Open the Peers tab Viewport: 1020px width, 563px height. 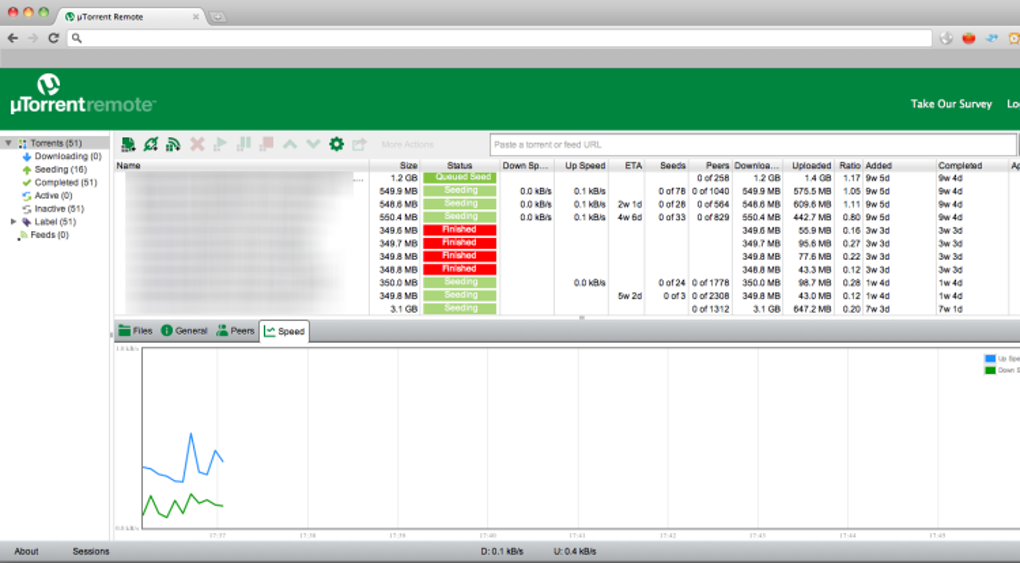pyautogui.click(x=235, y=331)
